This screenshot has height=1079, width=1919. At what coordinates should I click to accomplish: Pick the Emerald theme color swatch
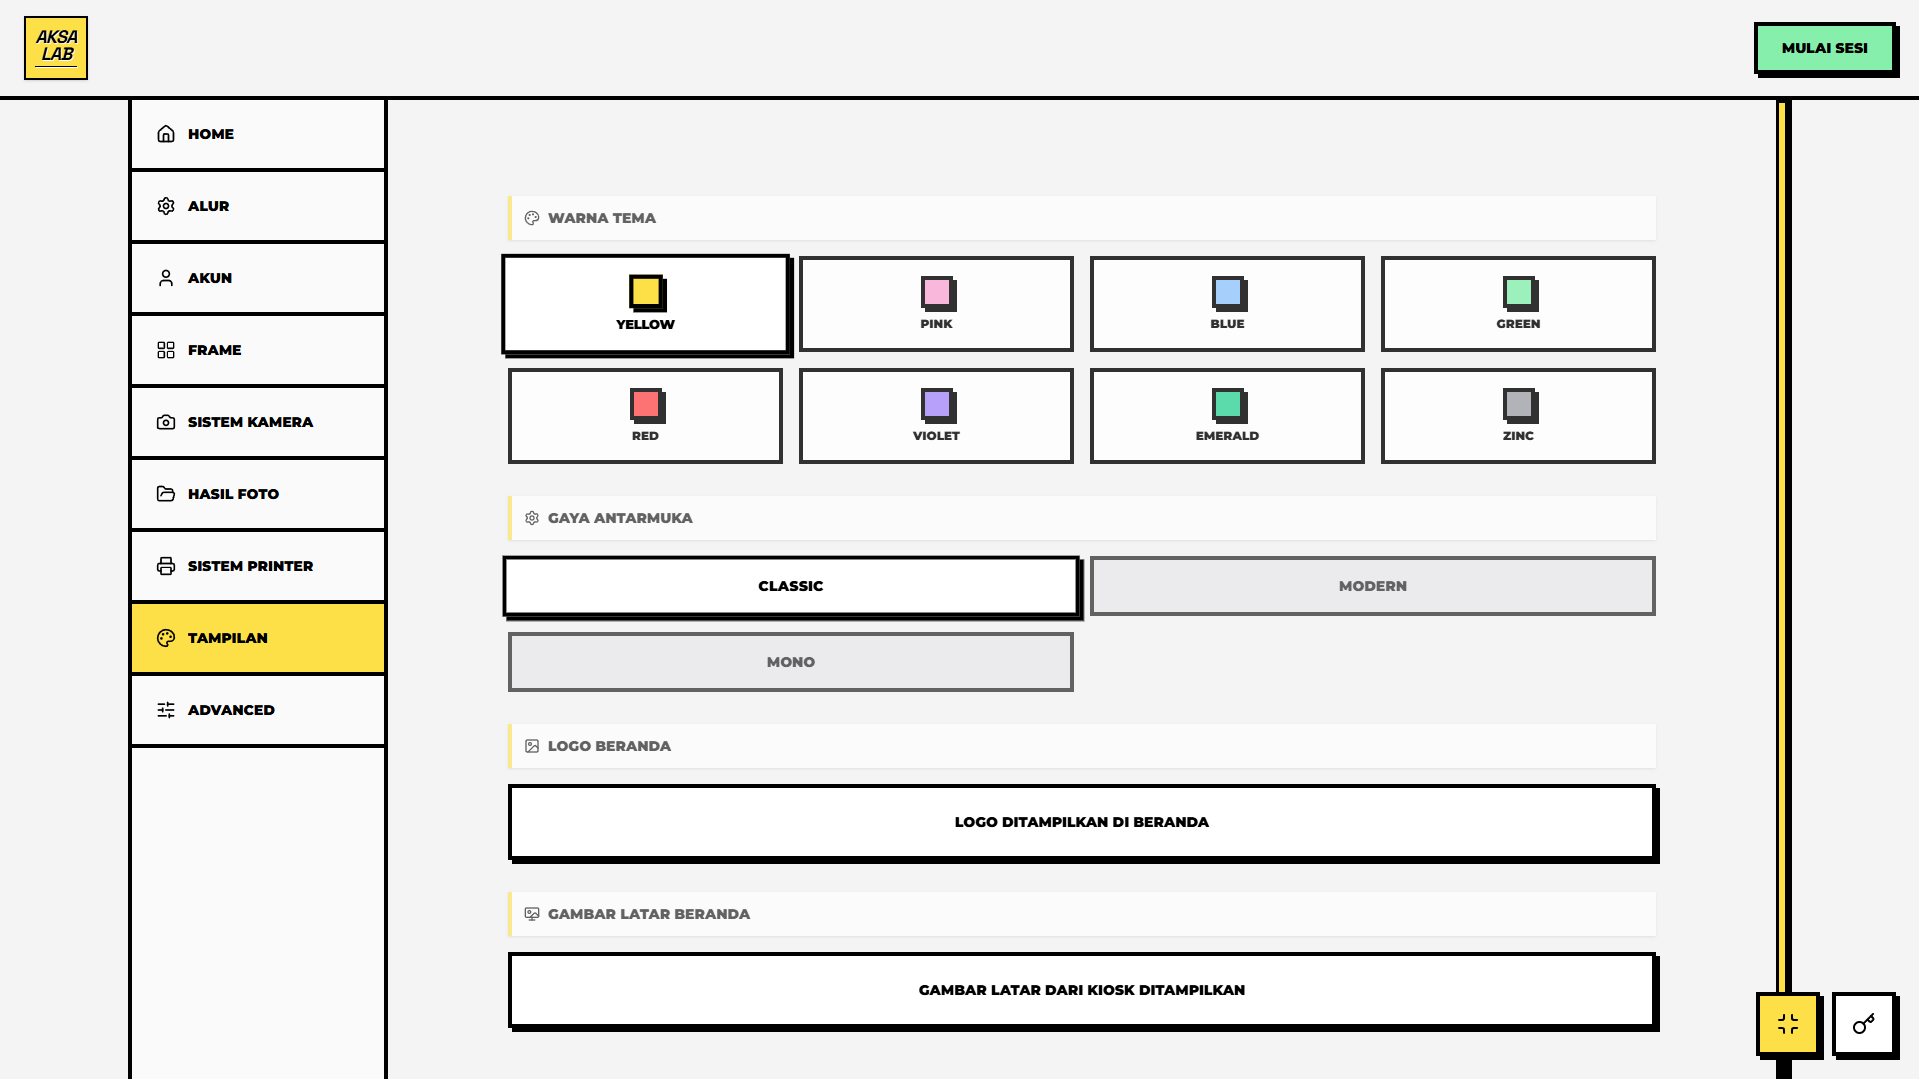point(1227,416)
